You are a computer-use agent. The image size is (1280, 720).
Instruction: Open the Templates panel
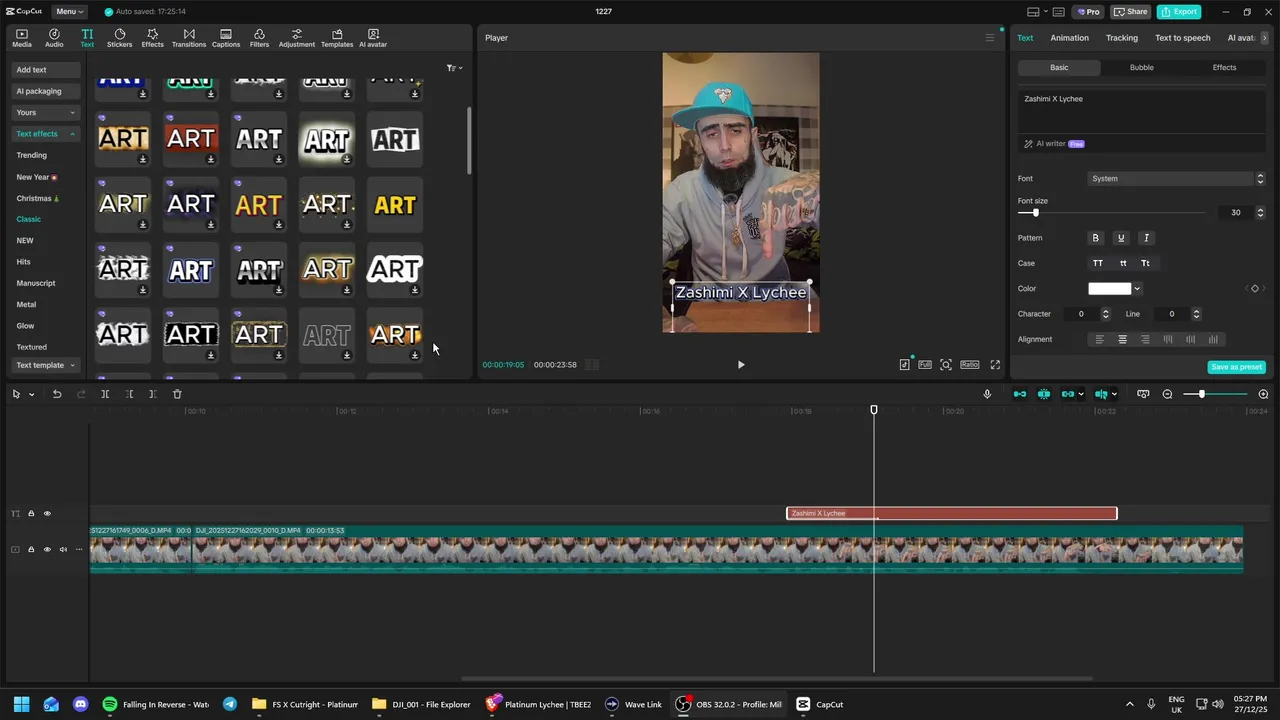click(337, 38)
